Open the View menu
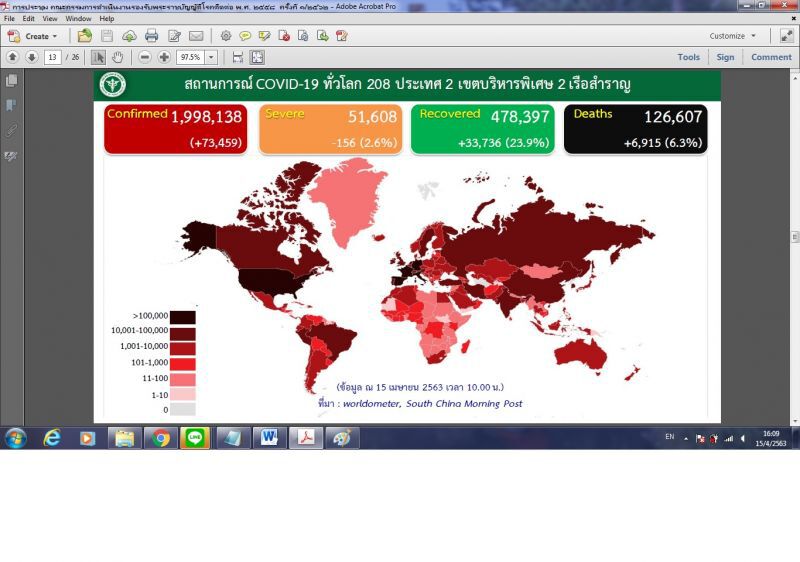The width and height of the screenshot is (800, 562). (49, 18)
